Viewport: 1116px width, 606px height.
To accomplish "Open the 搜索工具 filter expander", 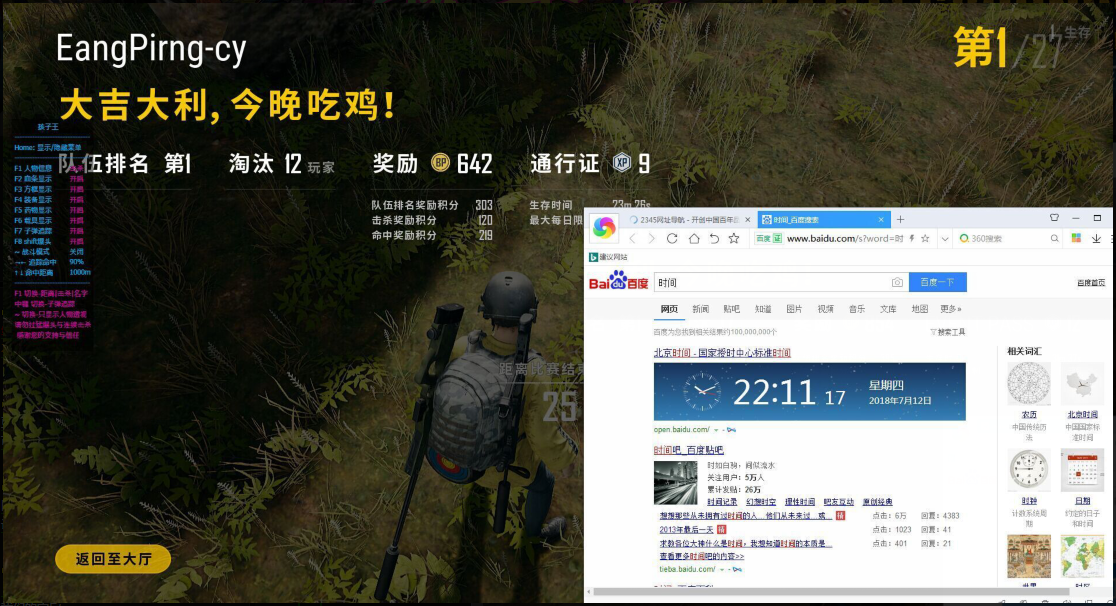I will point(947,332).
